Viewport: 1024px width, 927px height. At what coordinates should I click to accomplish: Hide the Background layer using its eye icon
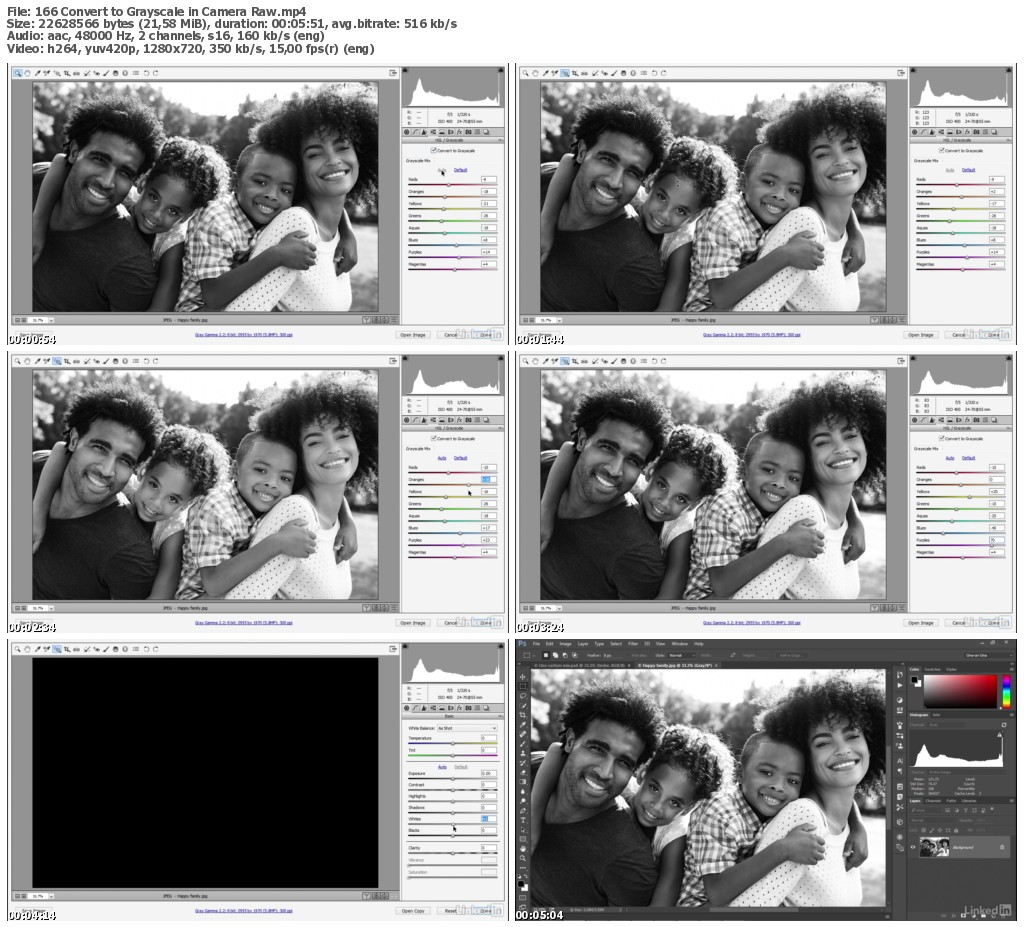tap(913, 847)
